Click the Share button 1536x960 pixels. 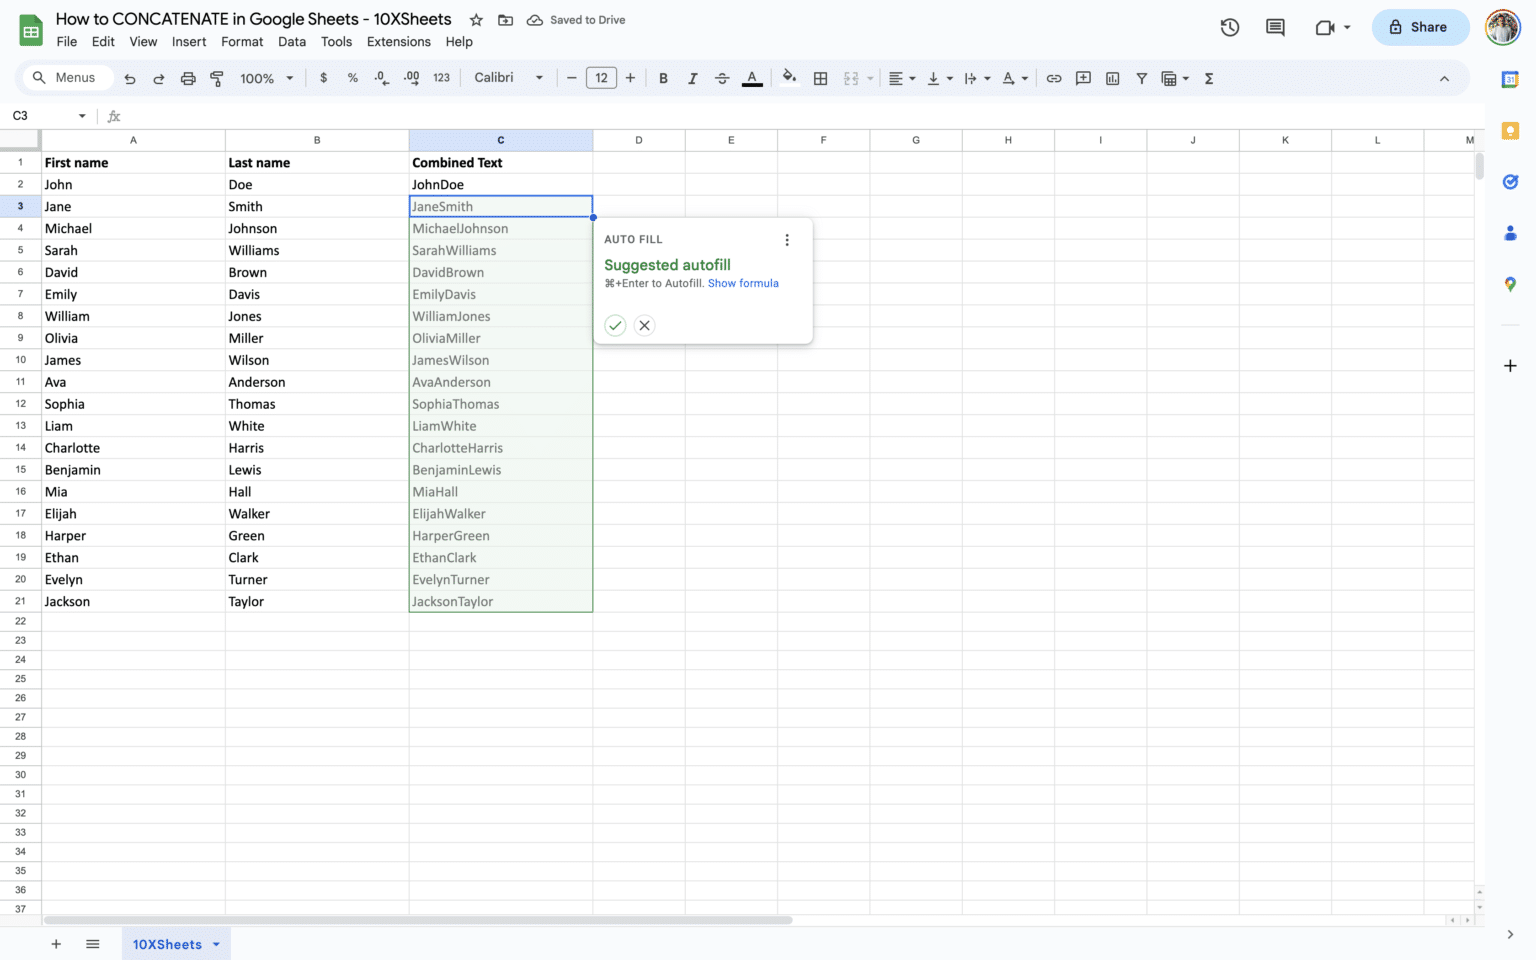click(1420, 27)
